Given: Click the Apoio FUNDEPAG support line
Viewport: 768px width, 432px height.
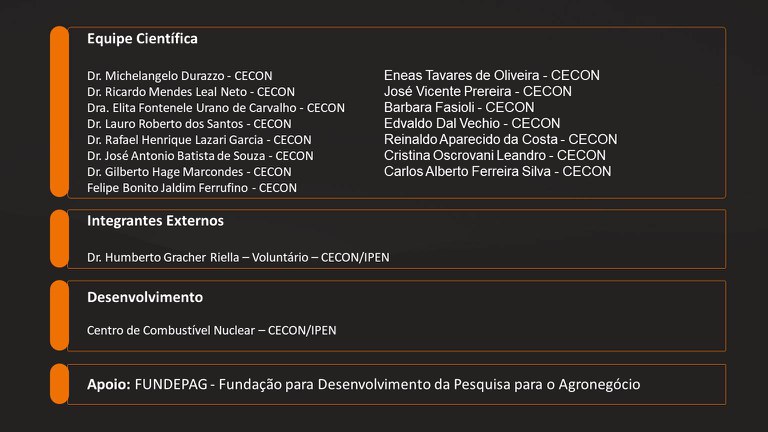Looking at the screenshot, I should [x=363, y=384].
